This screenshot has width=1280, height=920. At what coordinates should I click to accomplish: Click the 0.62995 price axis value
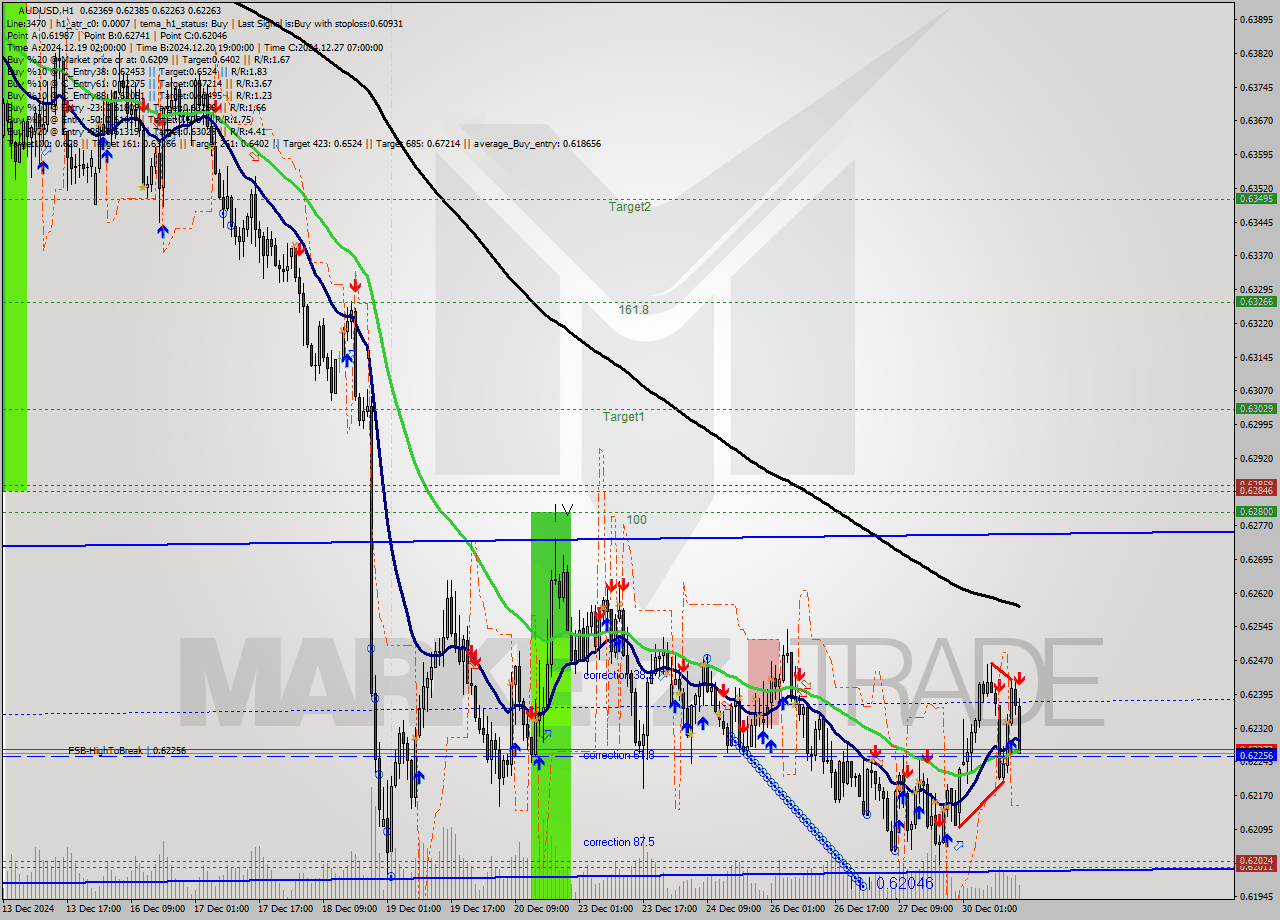click(x=1257, y=424)
